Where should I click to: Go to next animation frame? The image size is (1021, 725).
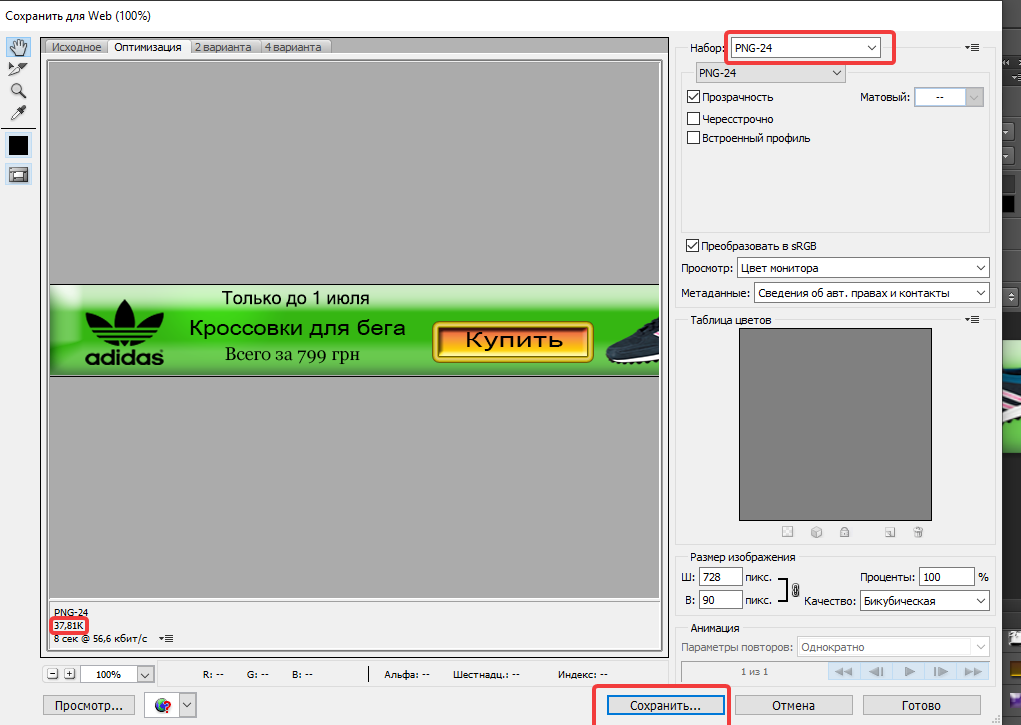pos(941,672)
